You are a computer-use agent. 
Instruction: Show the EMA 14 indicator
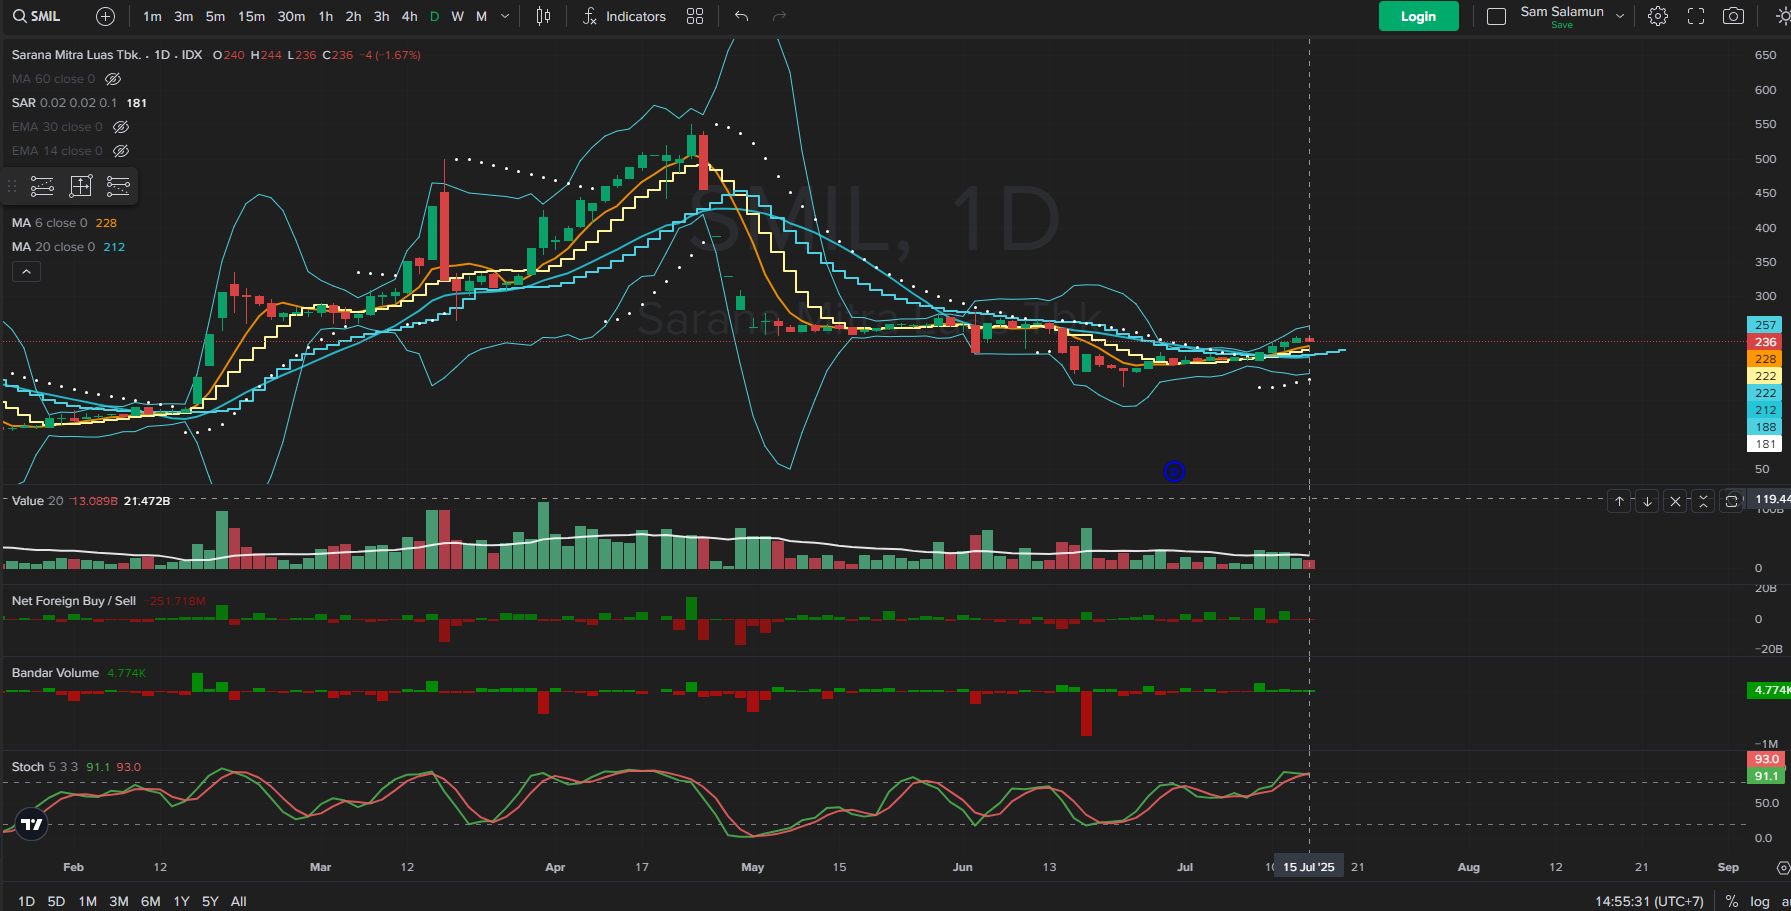click(x=121, y=151)
